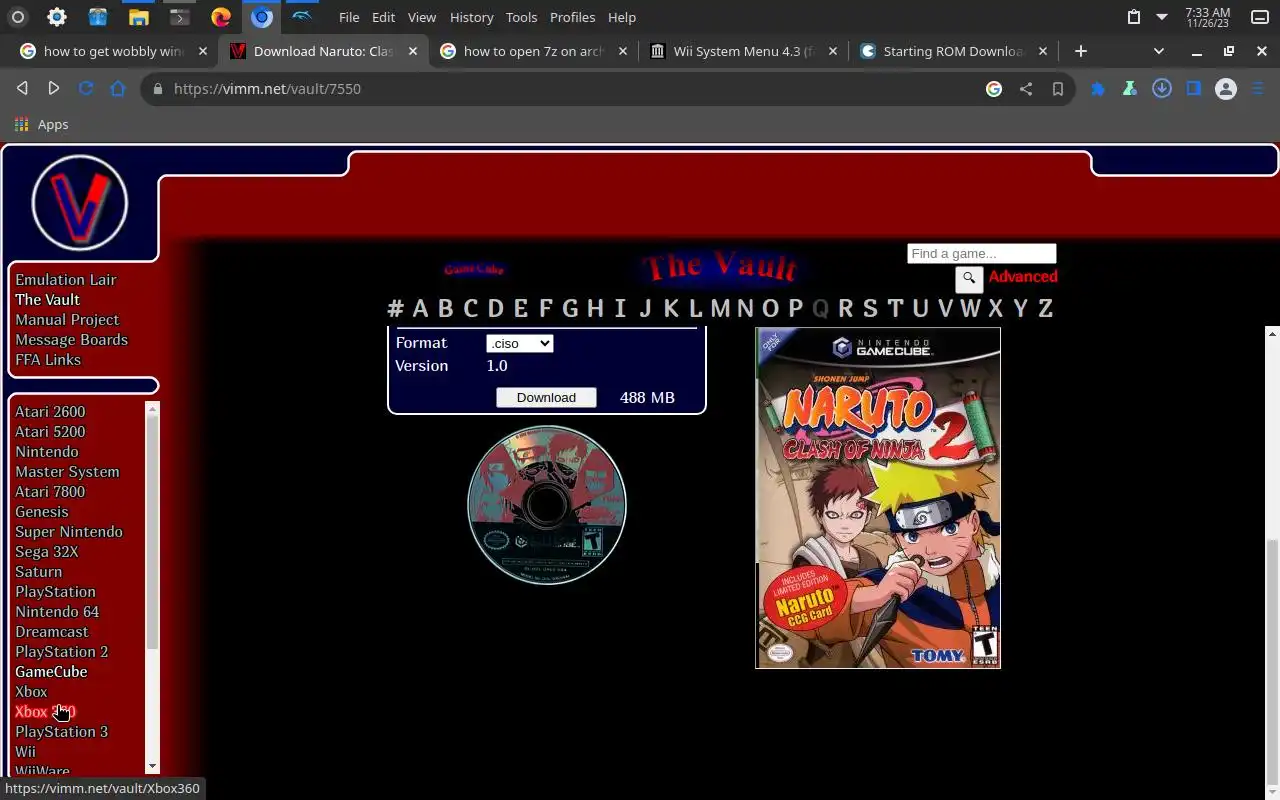Click the Advanced search link
The image size is (1280, 800).
pos(1023,277)
